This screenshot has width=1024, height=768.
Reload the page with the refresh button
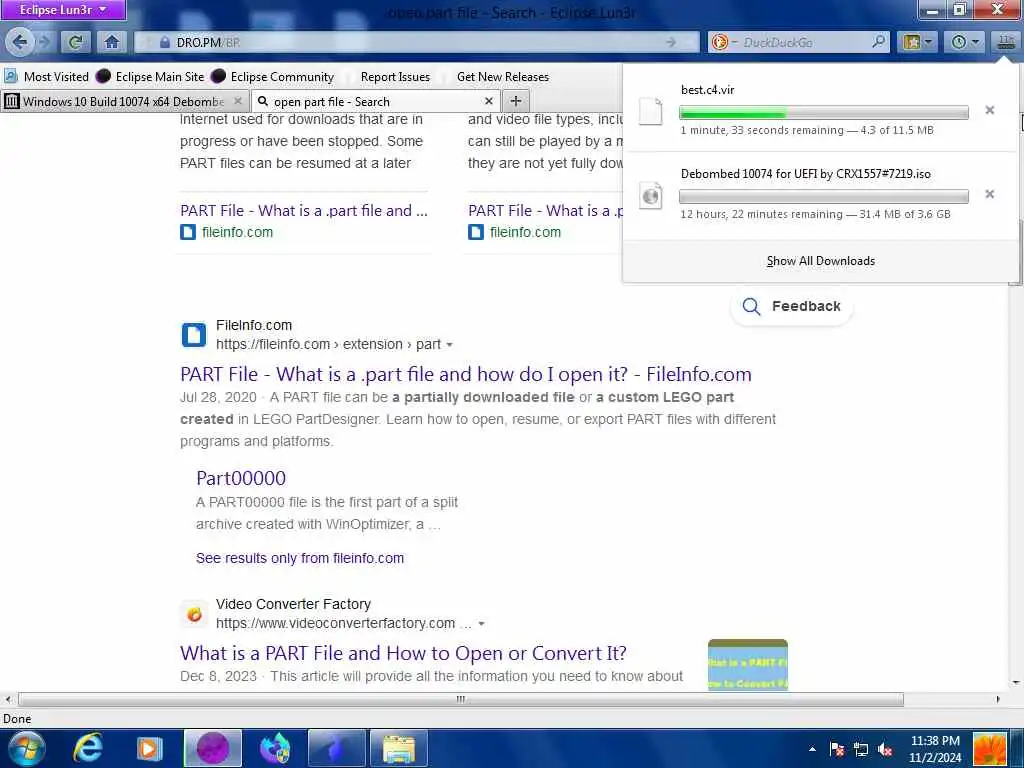point(75,42)
